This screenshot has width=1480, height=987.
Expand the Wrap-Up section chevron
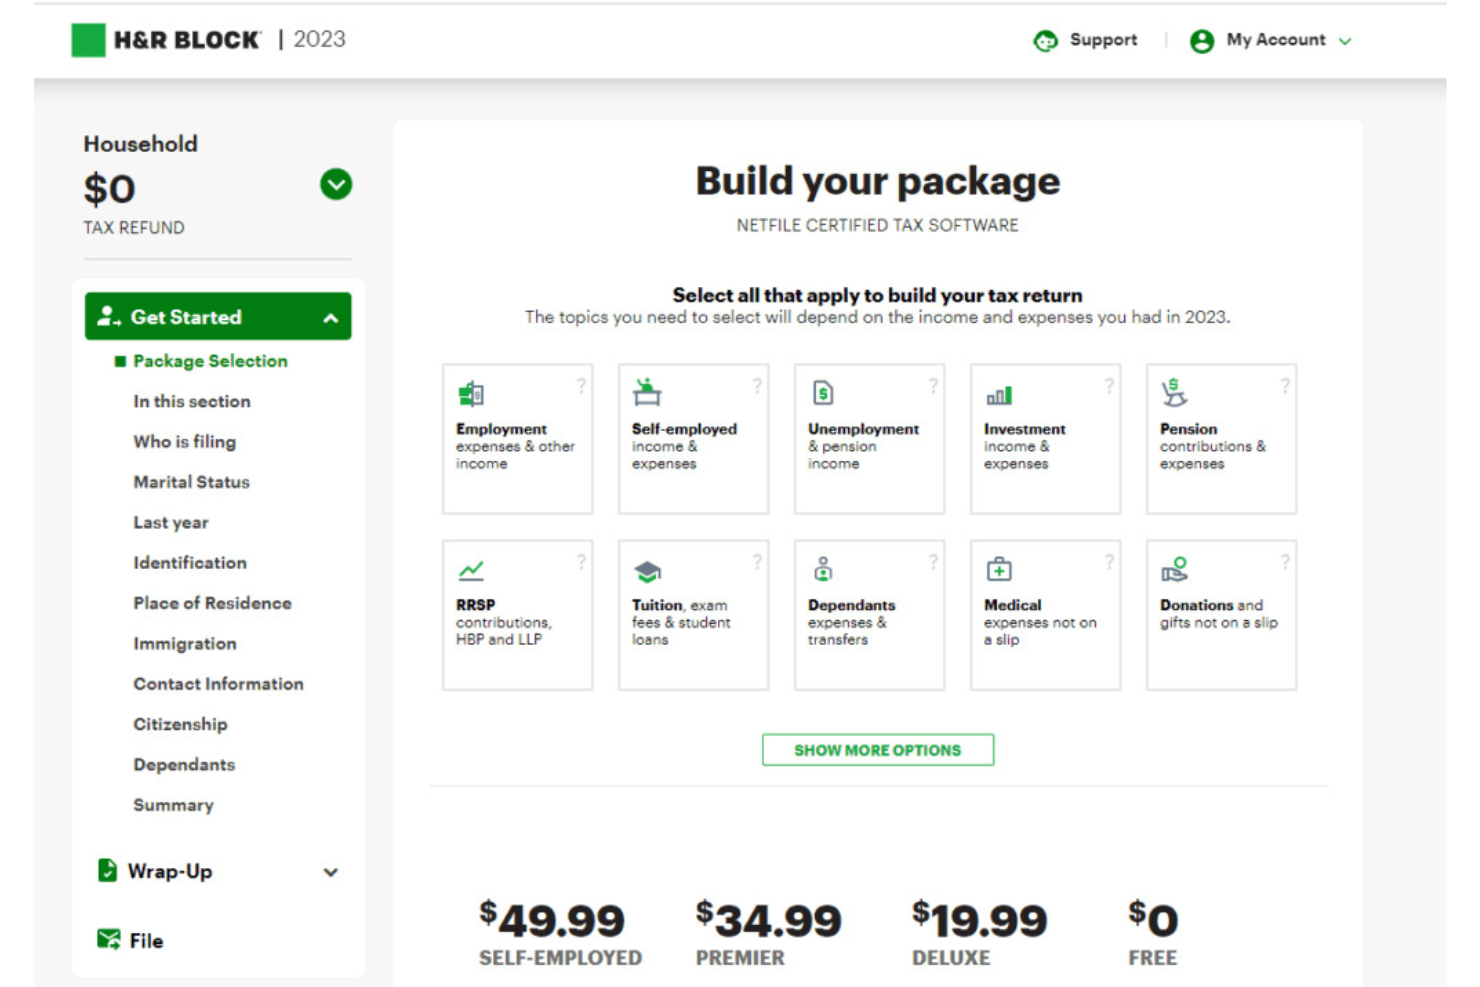tap(331, 872)
